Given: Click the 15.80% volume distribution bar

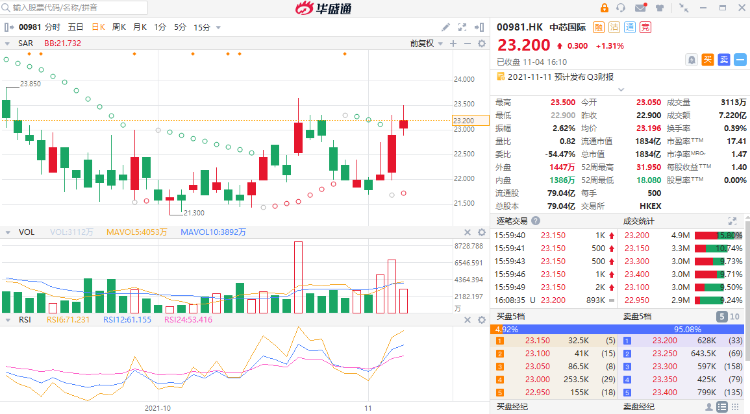Looking at the screenshot, I should coord(718,235).
